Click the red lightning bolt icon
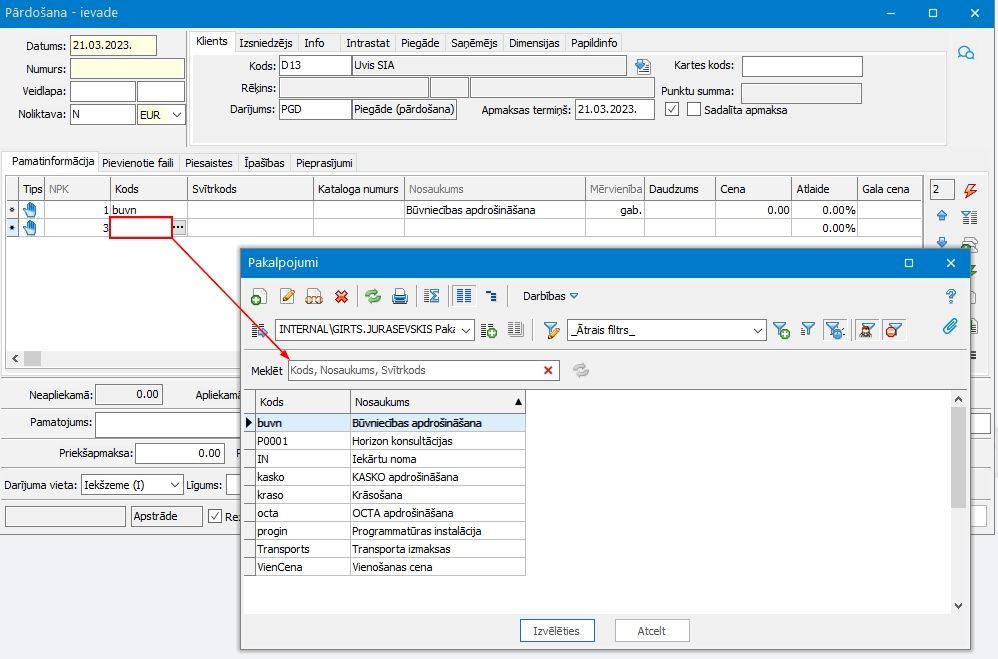Viewport: 998px width, 659px height. tap(970, 190)
